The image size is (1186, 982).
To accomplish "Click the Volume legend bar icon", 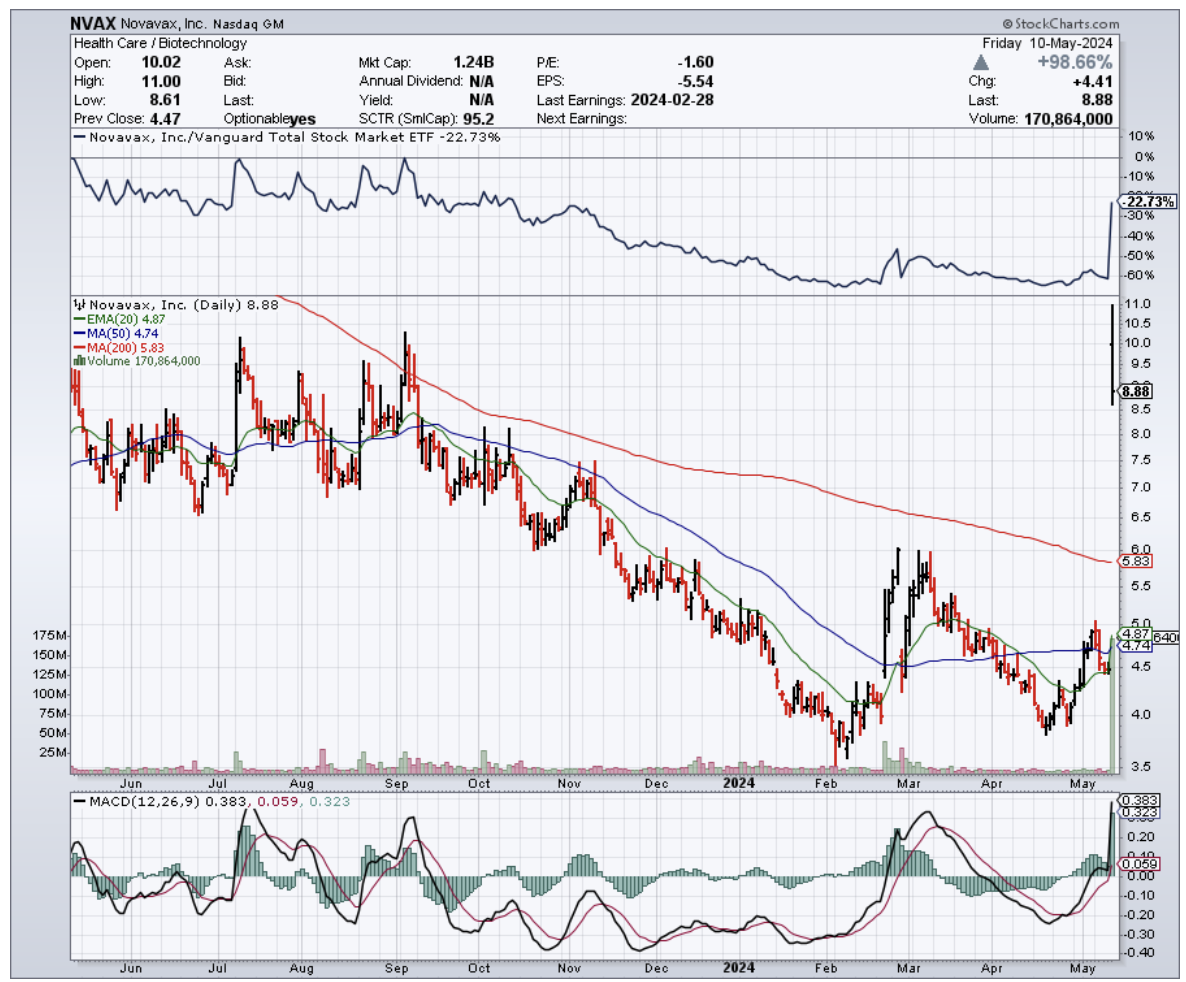I will [77, 361].
